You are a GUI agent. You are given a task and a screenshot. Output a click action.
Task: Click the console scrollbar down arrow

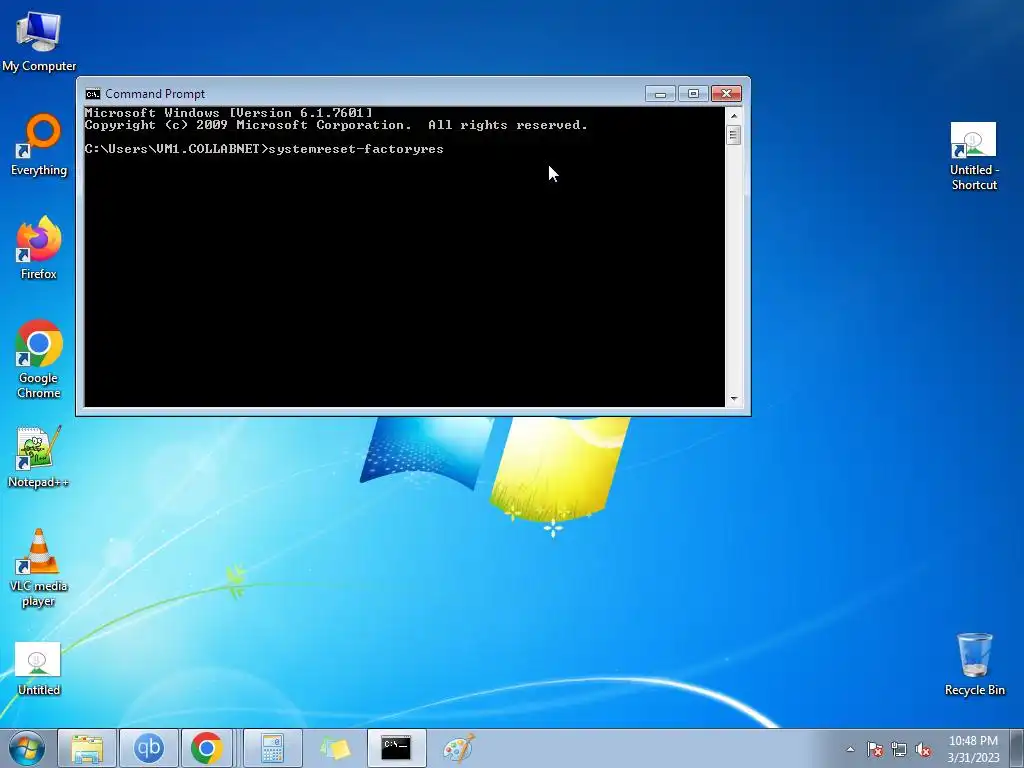tap(734, 398)
